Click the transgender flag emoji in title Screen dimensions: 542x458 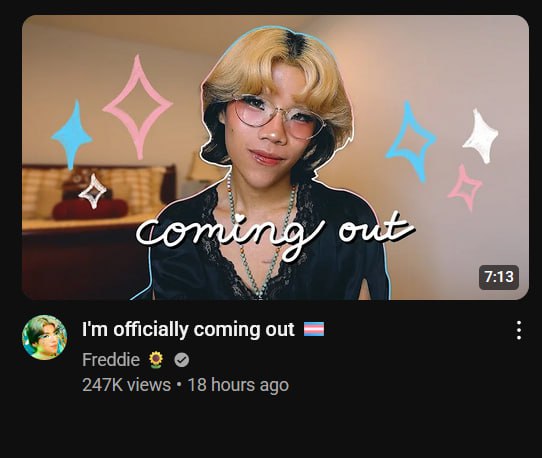314,329
